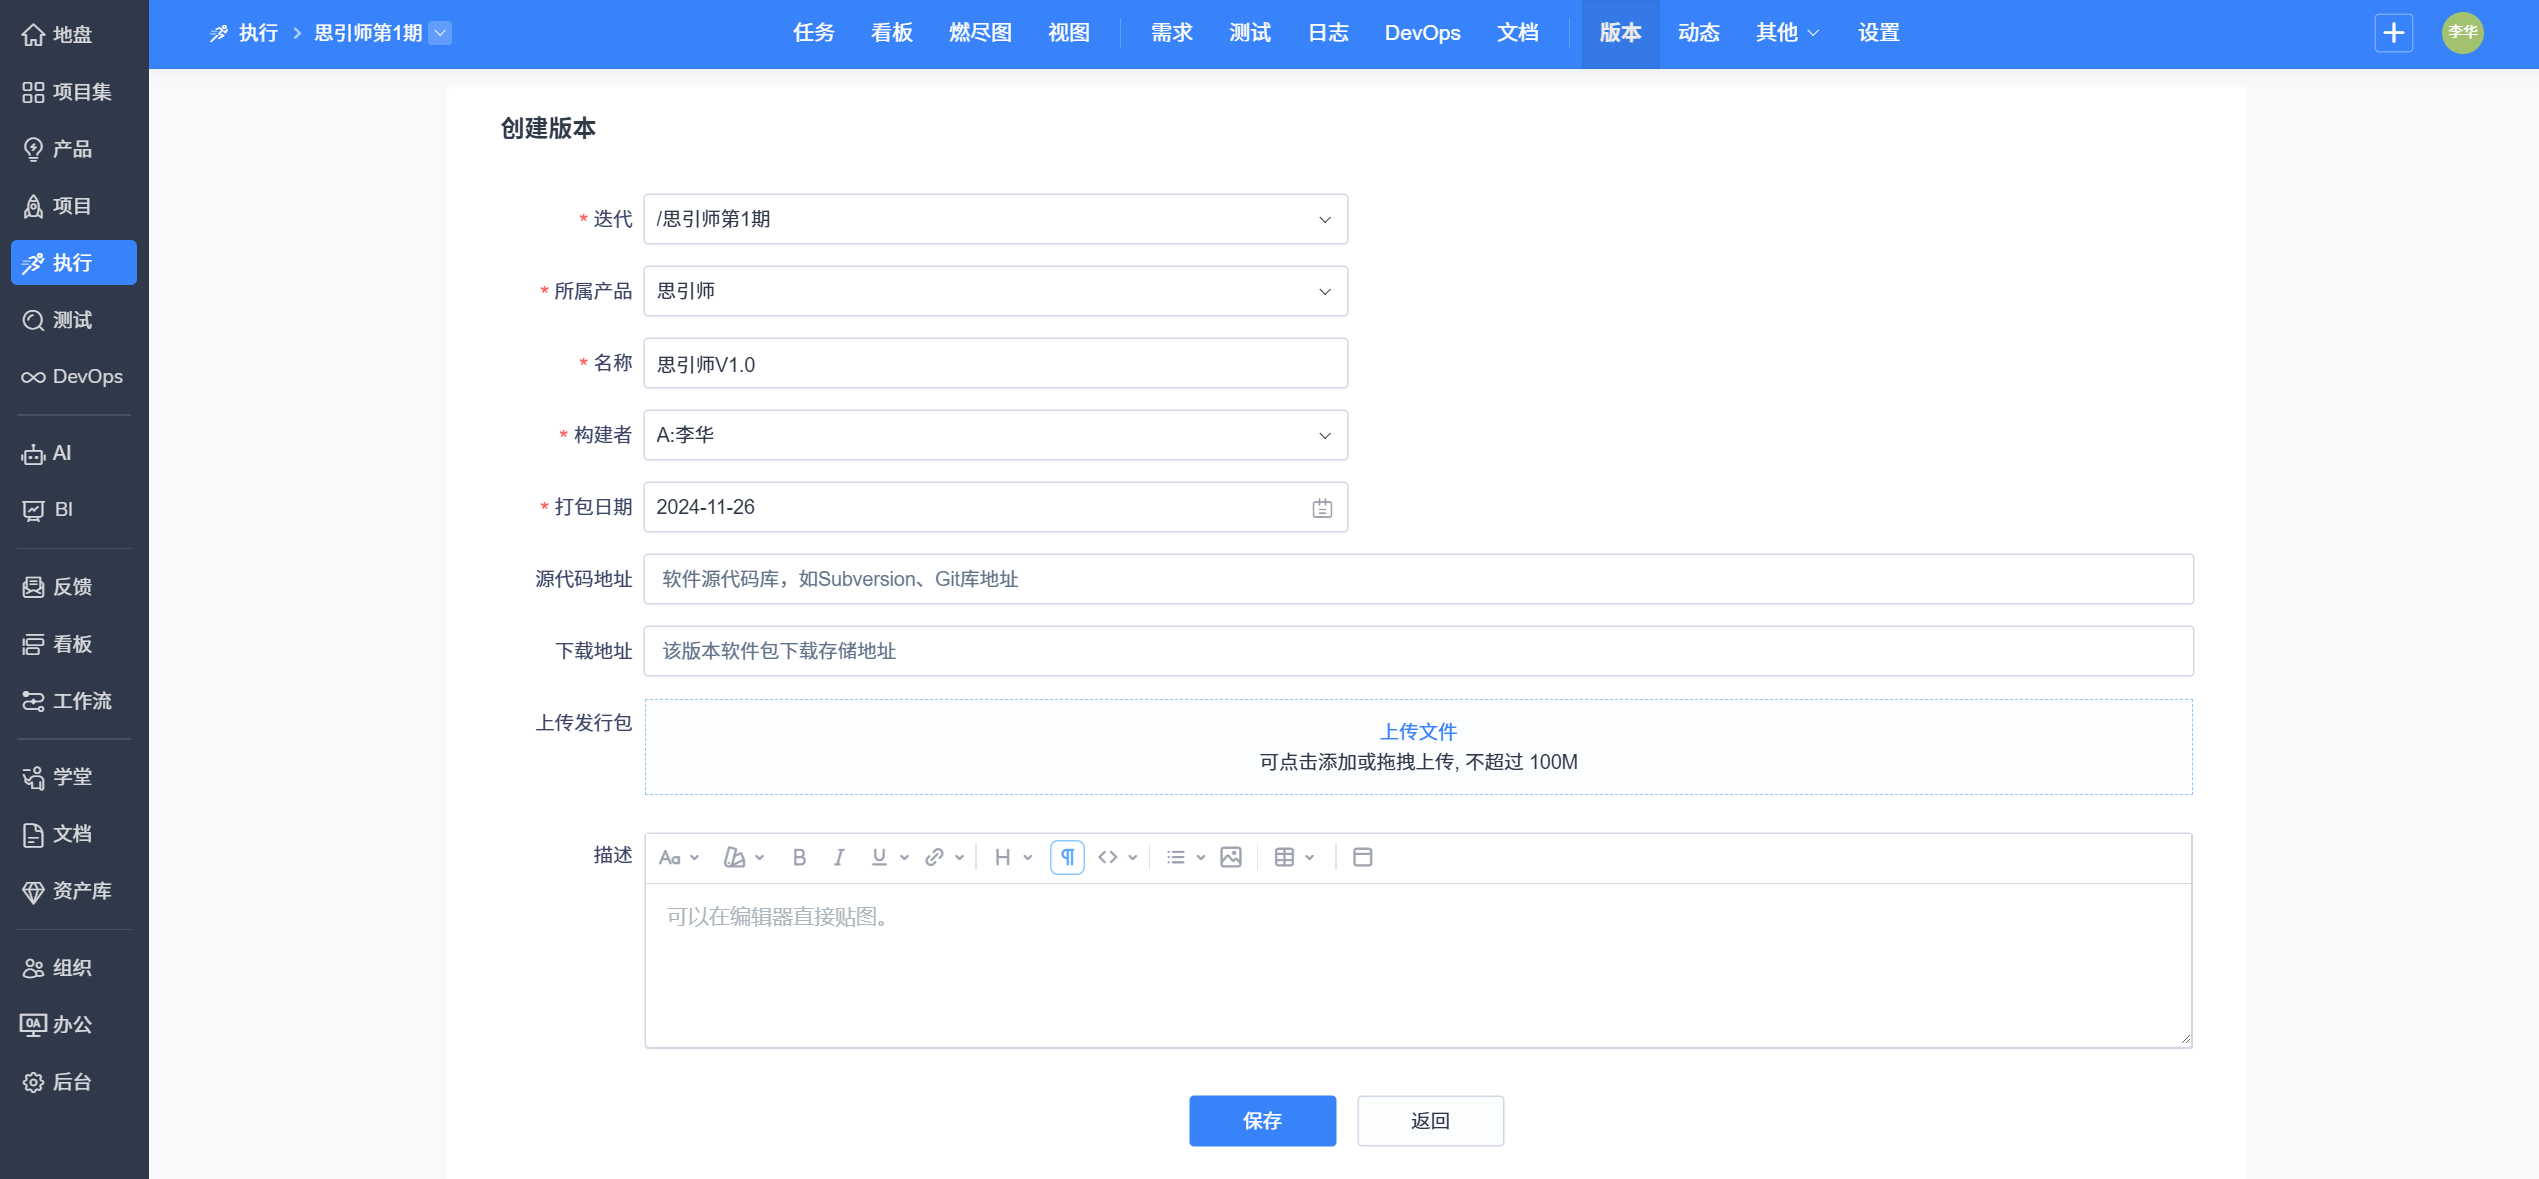
Task: Open the 李华 user avatar
Action: pos(2462,33)
